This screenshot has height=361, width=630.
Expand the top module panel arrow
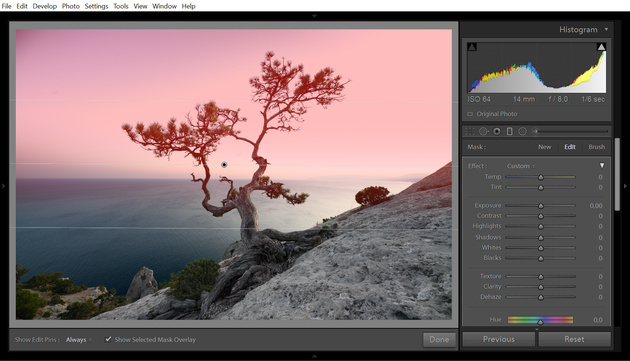tap(314, 16)
